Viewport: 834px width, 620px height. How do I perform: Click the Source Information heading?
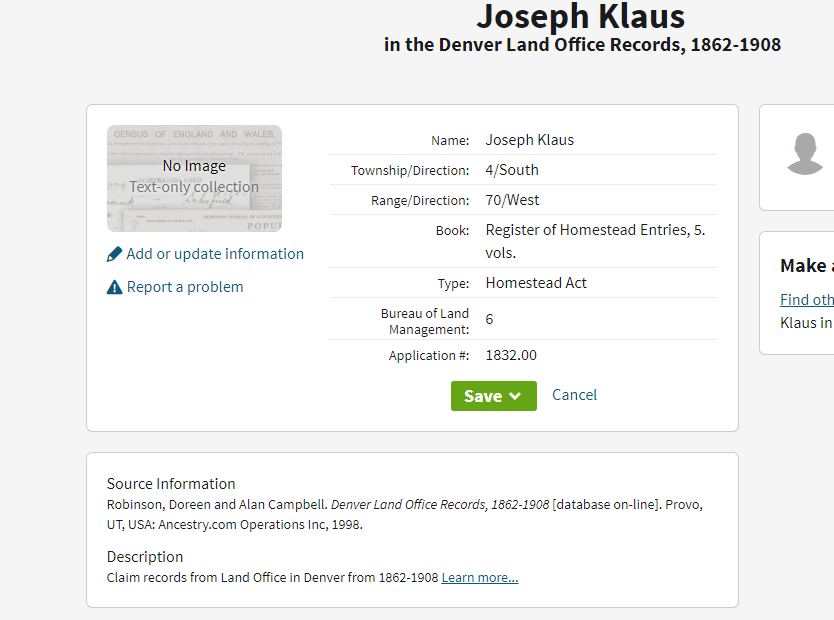point(171,484)
